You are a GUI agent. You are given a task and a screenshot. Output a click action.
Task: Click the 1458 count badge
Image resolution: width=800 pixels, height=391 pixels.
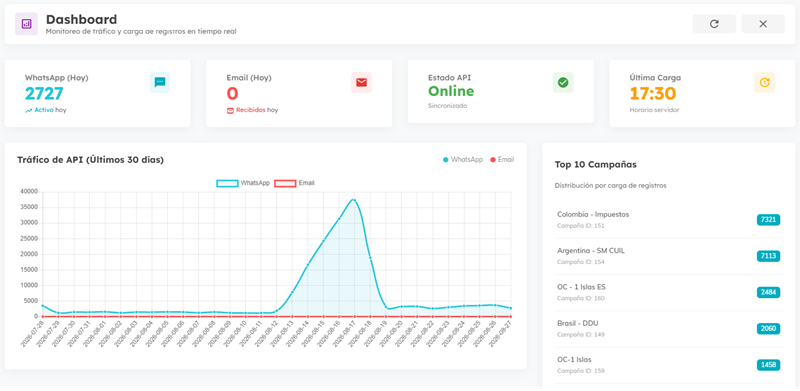pyautogui.click(x=768, y=365)
